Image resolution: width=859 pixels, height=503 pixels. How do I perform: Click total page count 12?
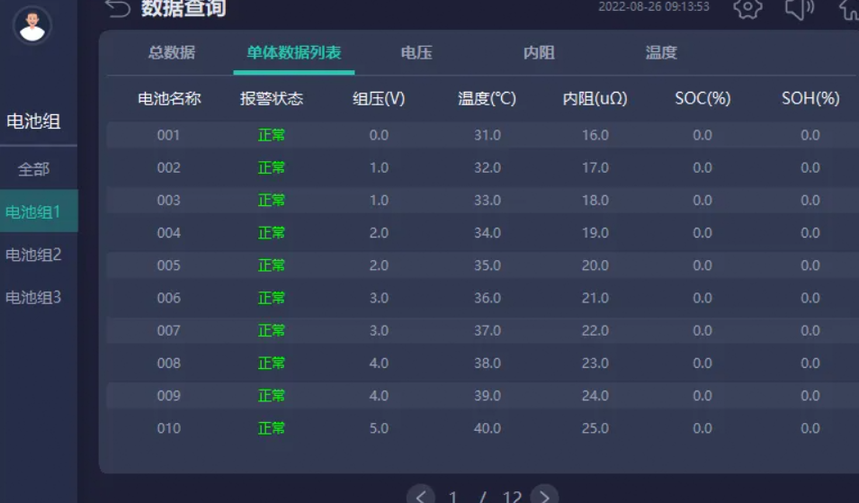(512, 497)
